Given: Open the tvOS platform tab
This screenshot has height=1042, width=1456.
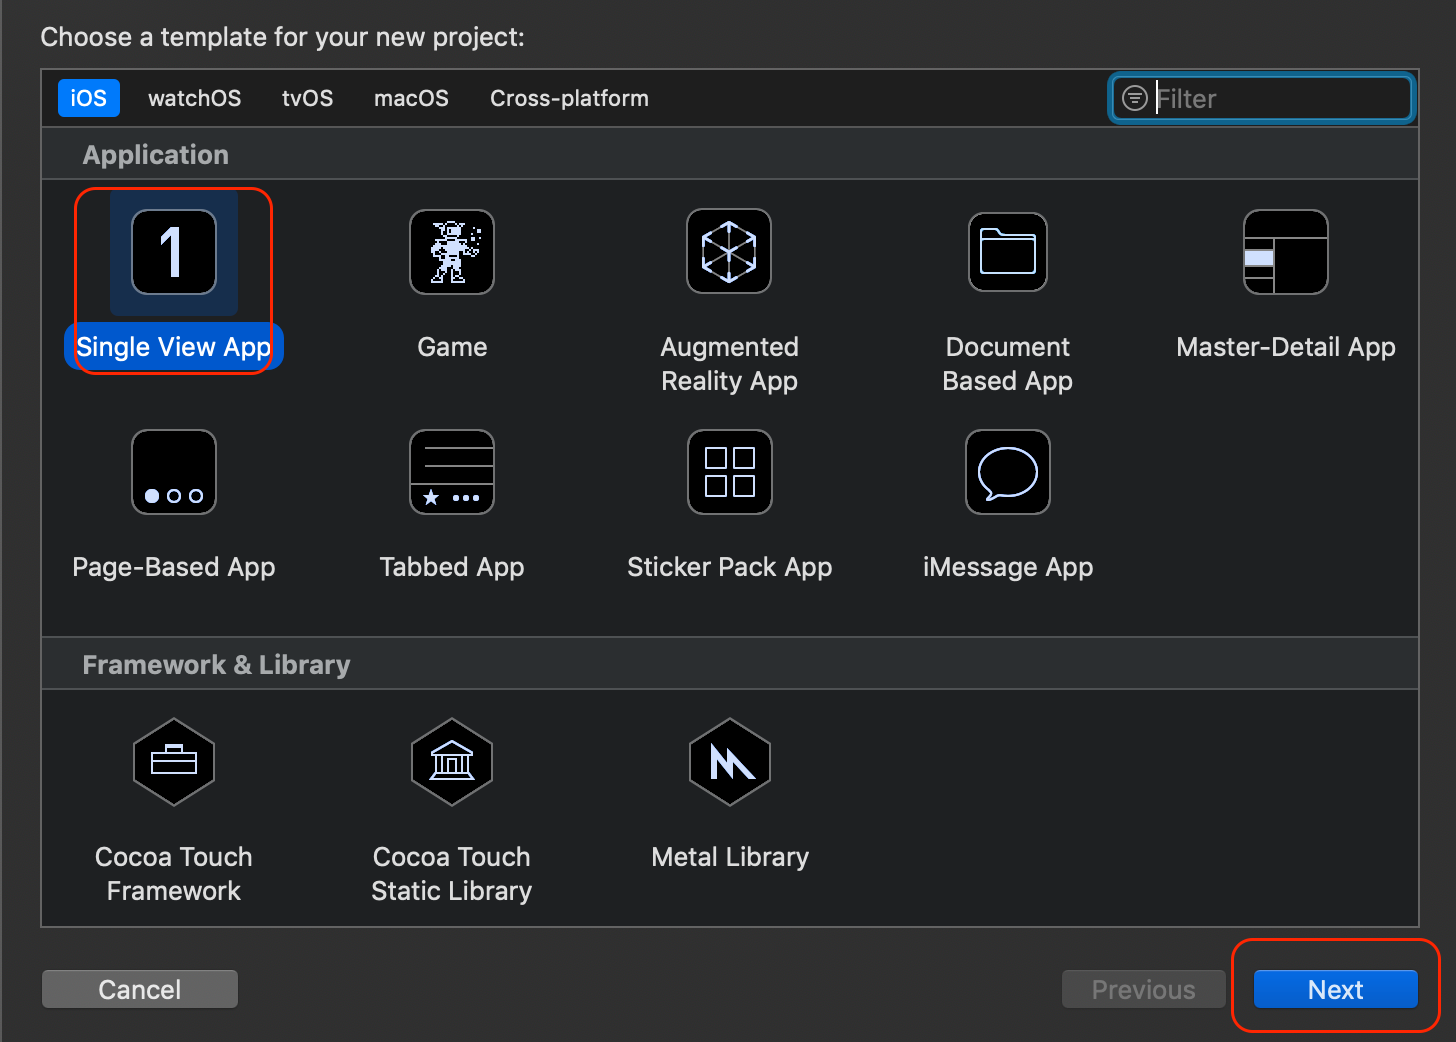Looking at the screenshot, I should pyautogui.click(x=308, y=98).
